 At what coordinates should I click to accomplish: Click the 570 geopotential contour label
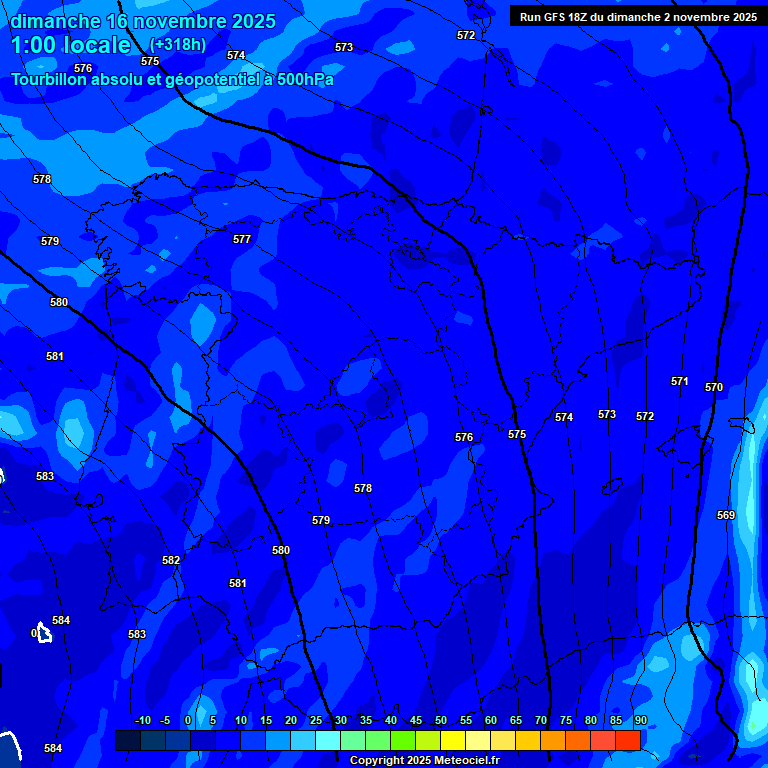pos(714,387)
